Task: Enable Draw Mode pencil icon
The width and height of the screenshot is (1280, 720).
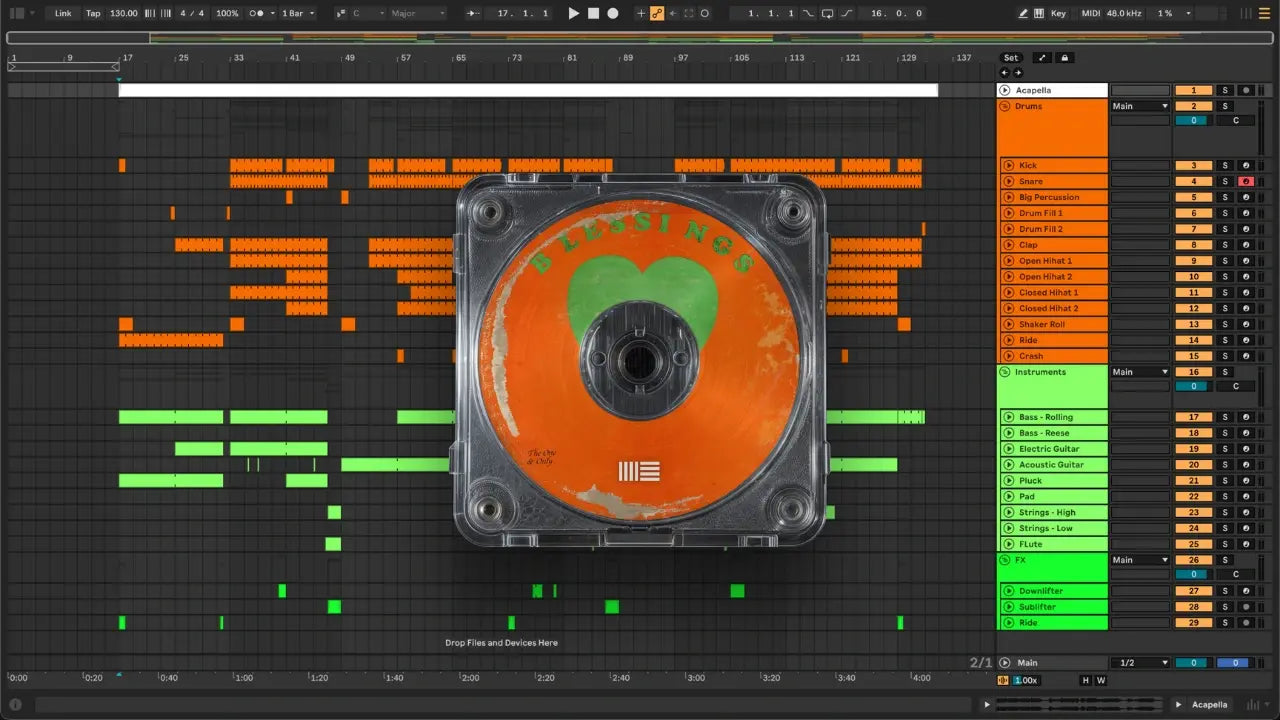Action: (1023, 13)
